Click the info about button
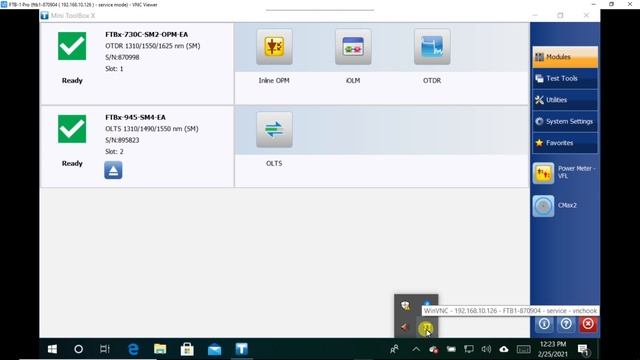Viewport: 640px width, 360px height. tap(544, 324)
